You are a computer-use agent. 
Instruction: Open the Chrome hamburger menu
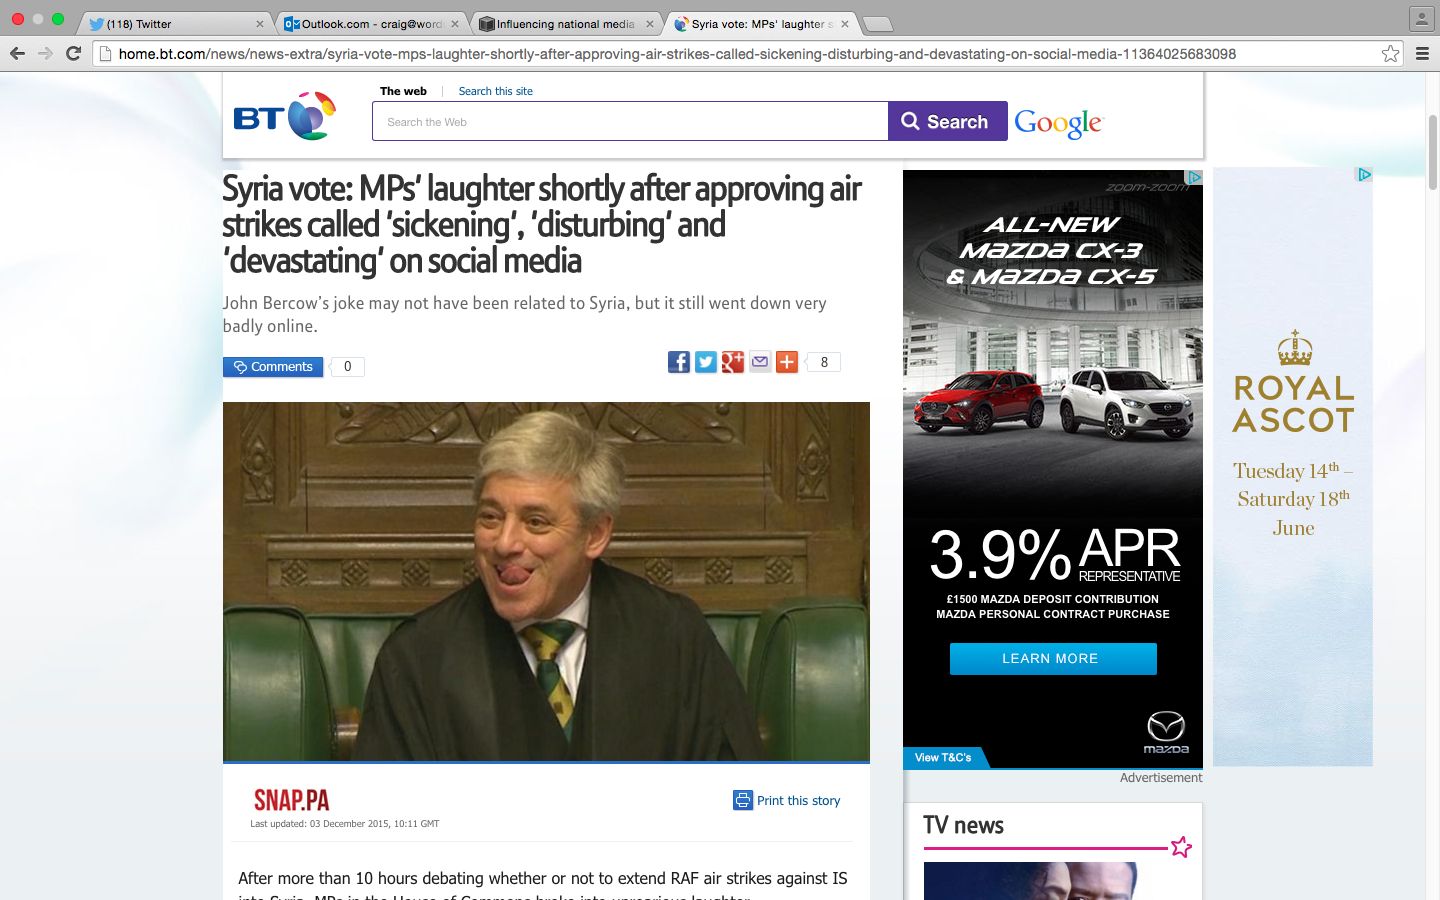[x=1422, y=54]
